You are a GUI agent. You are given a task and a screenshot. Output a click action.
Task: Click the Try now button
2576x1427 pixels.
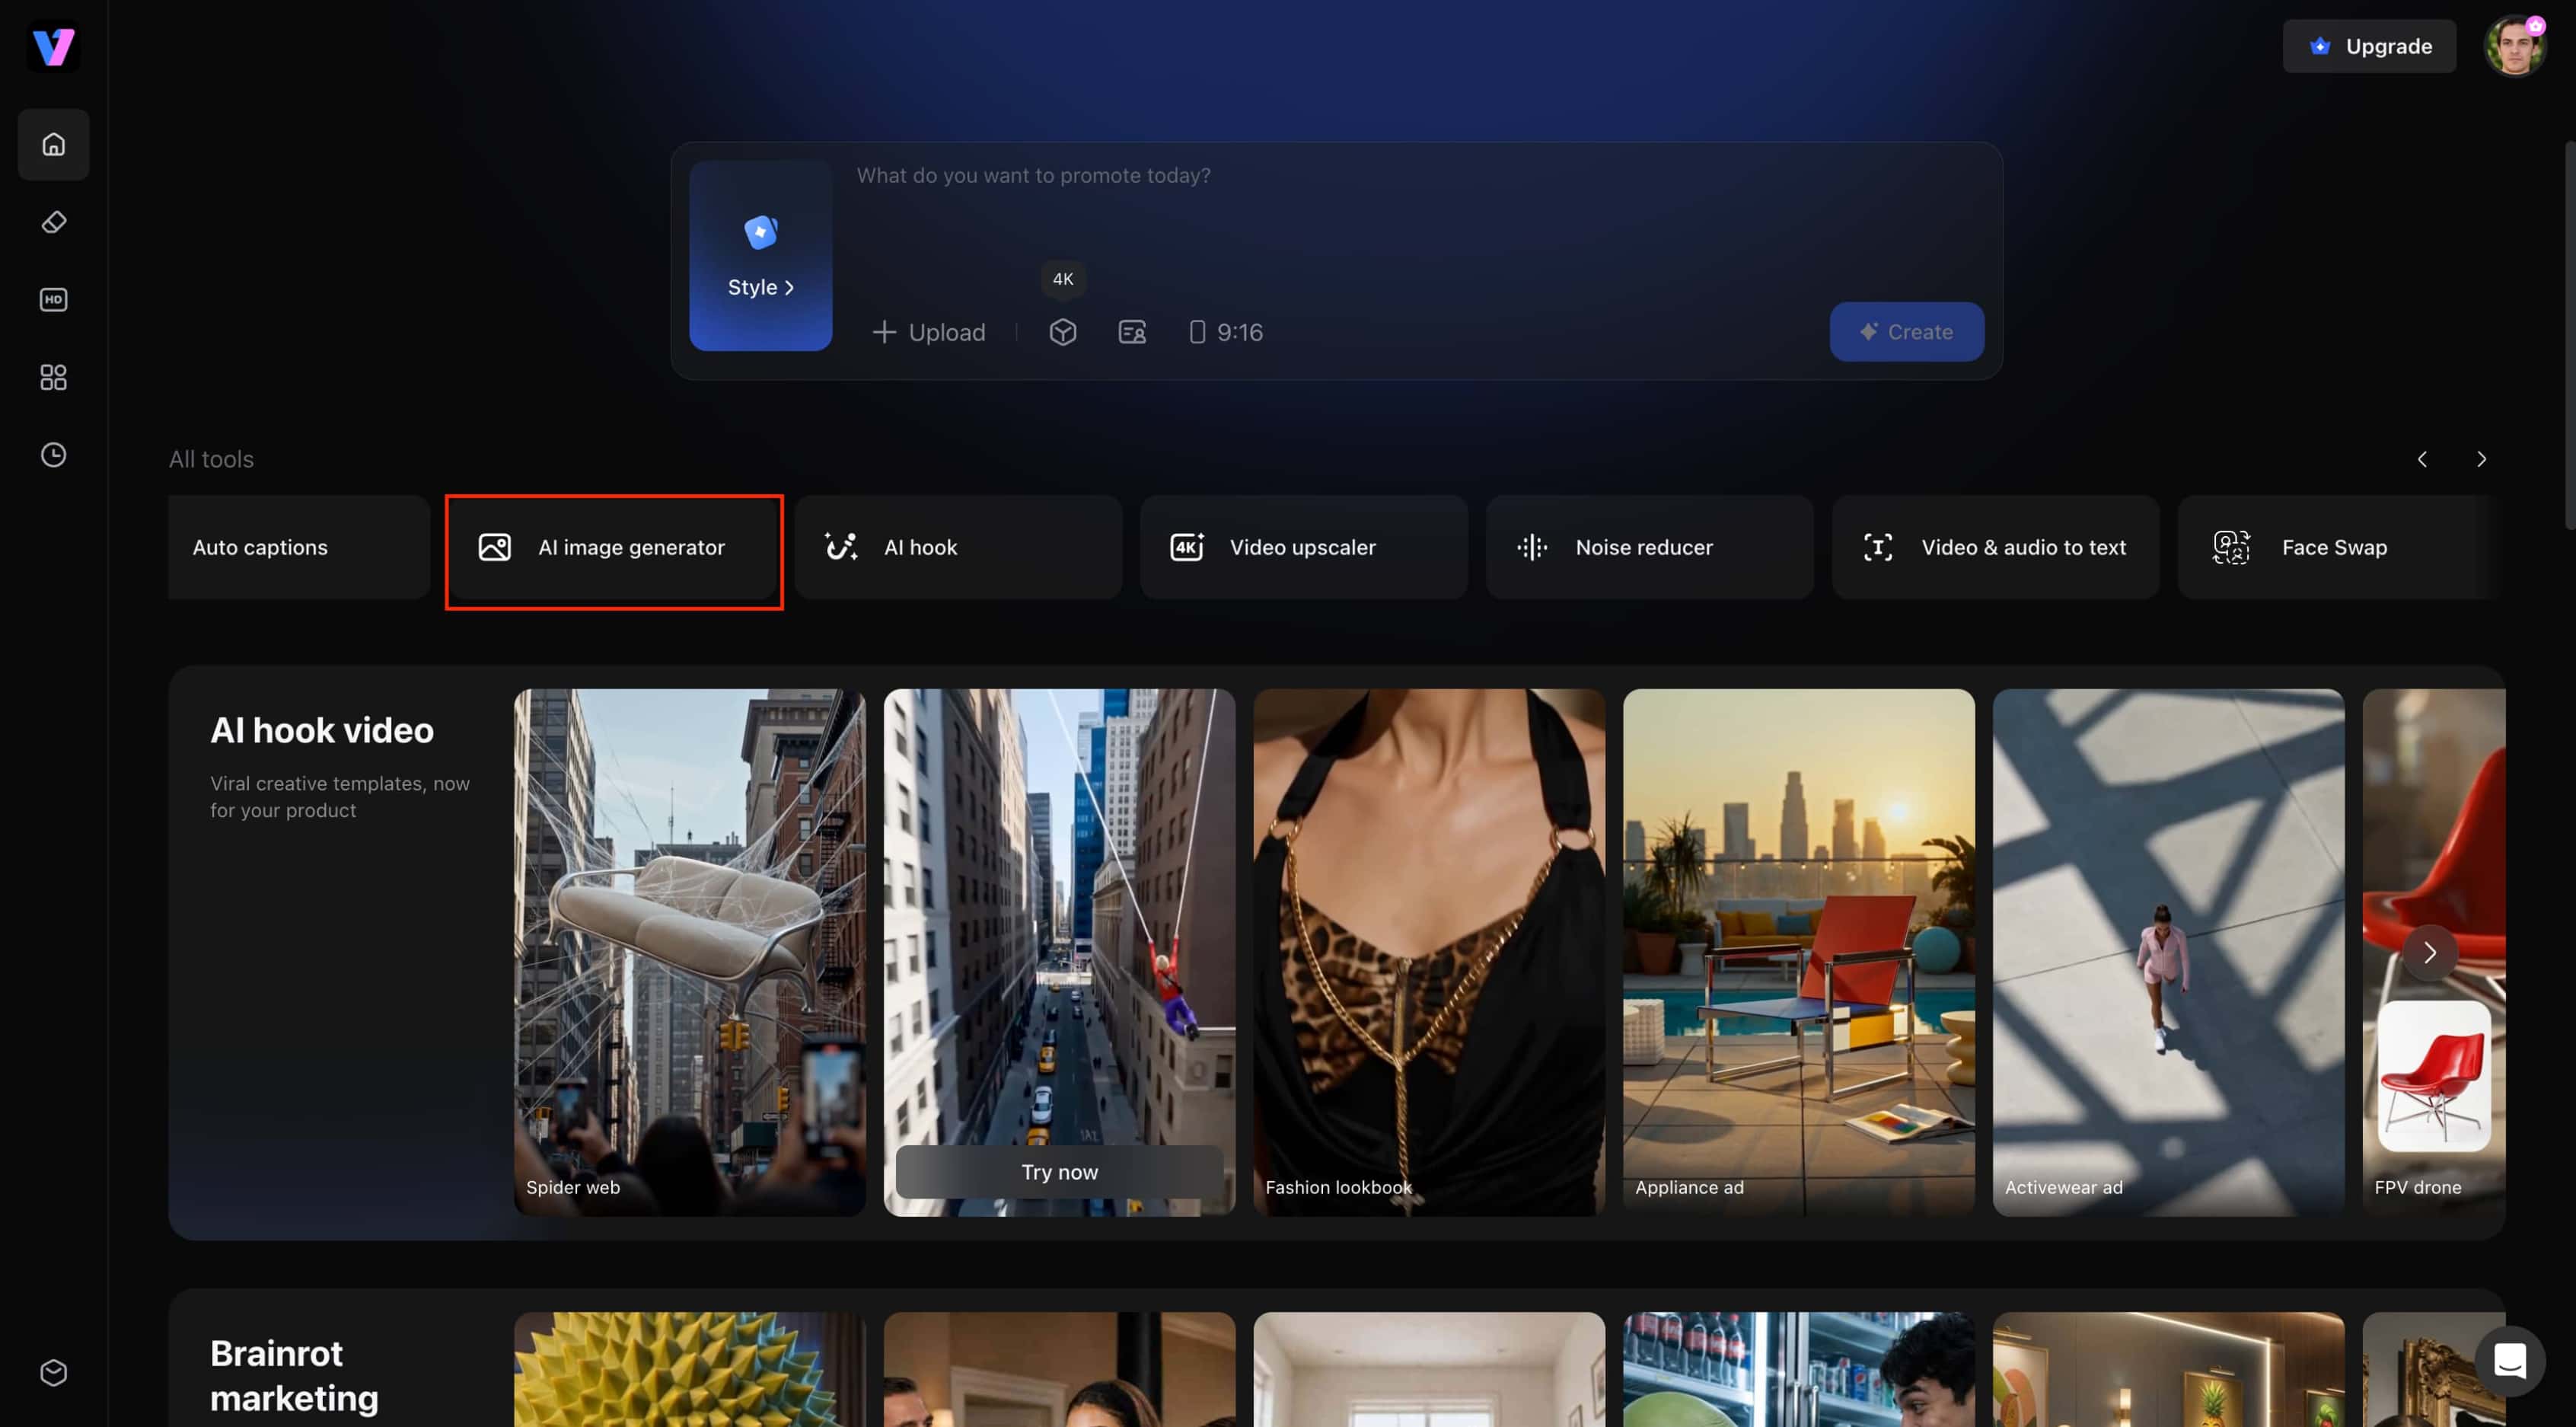pyautogui.click(x=1059, y=1171)
